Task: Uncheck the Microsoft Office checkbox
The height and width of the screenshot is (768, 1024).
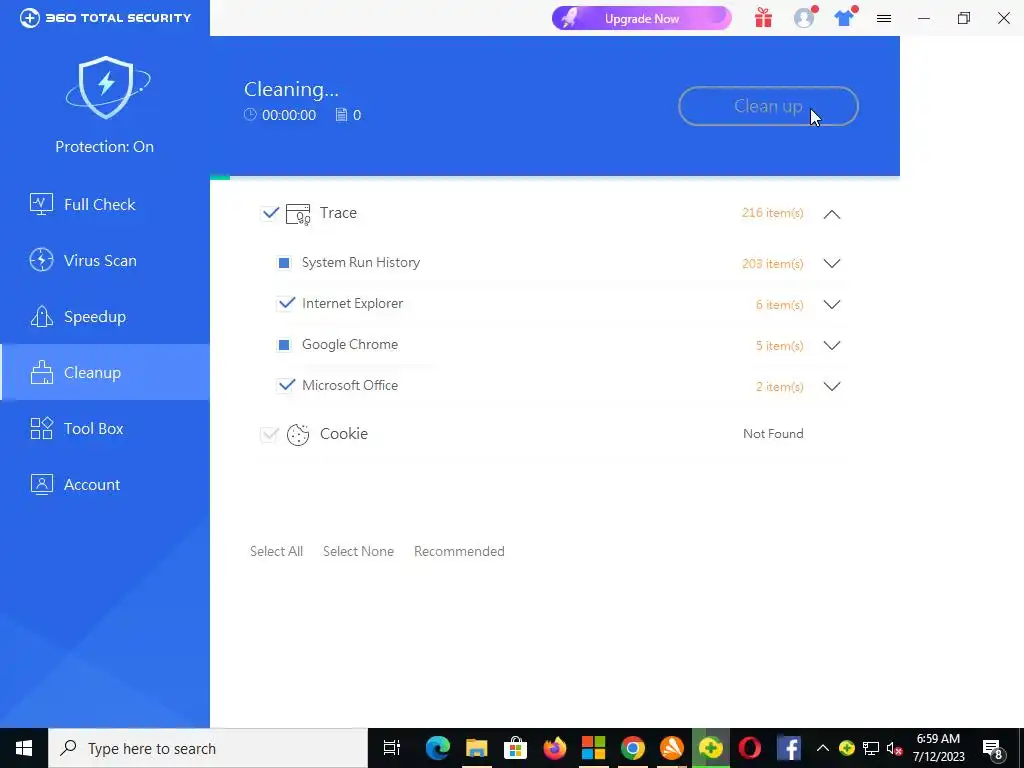Action: point(285,385)
